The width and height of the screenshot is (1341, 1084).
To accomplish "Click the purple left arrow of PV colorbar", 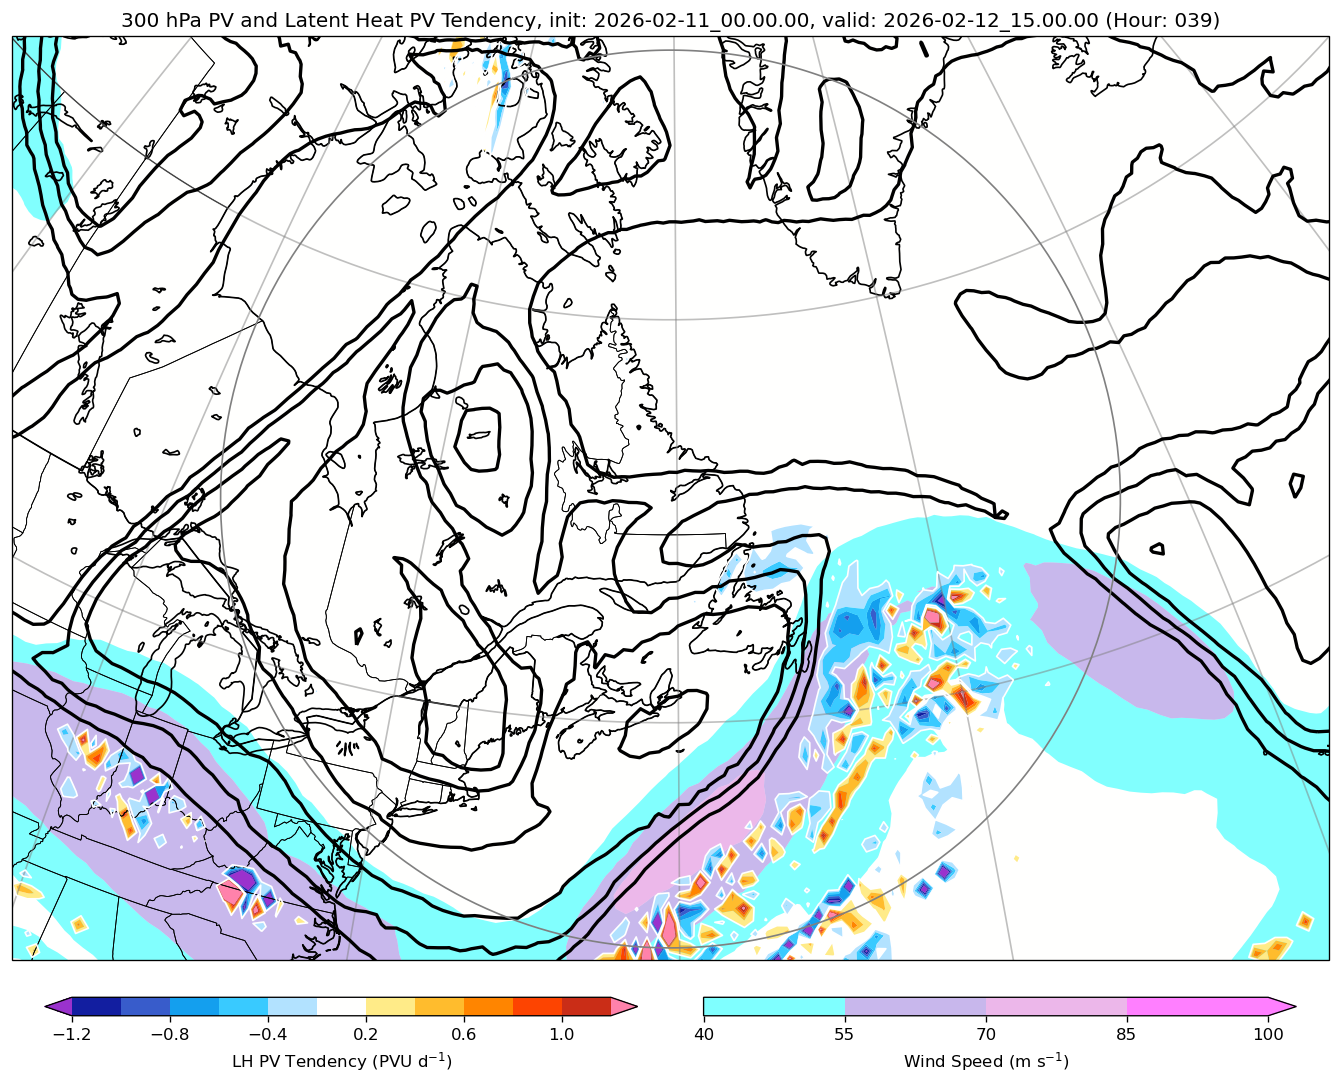I will click(x=59, y=1006).
